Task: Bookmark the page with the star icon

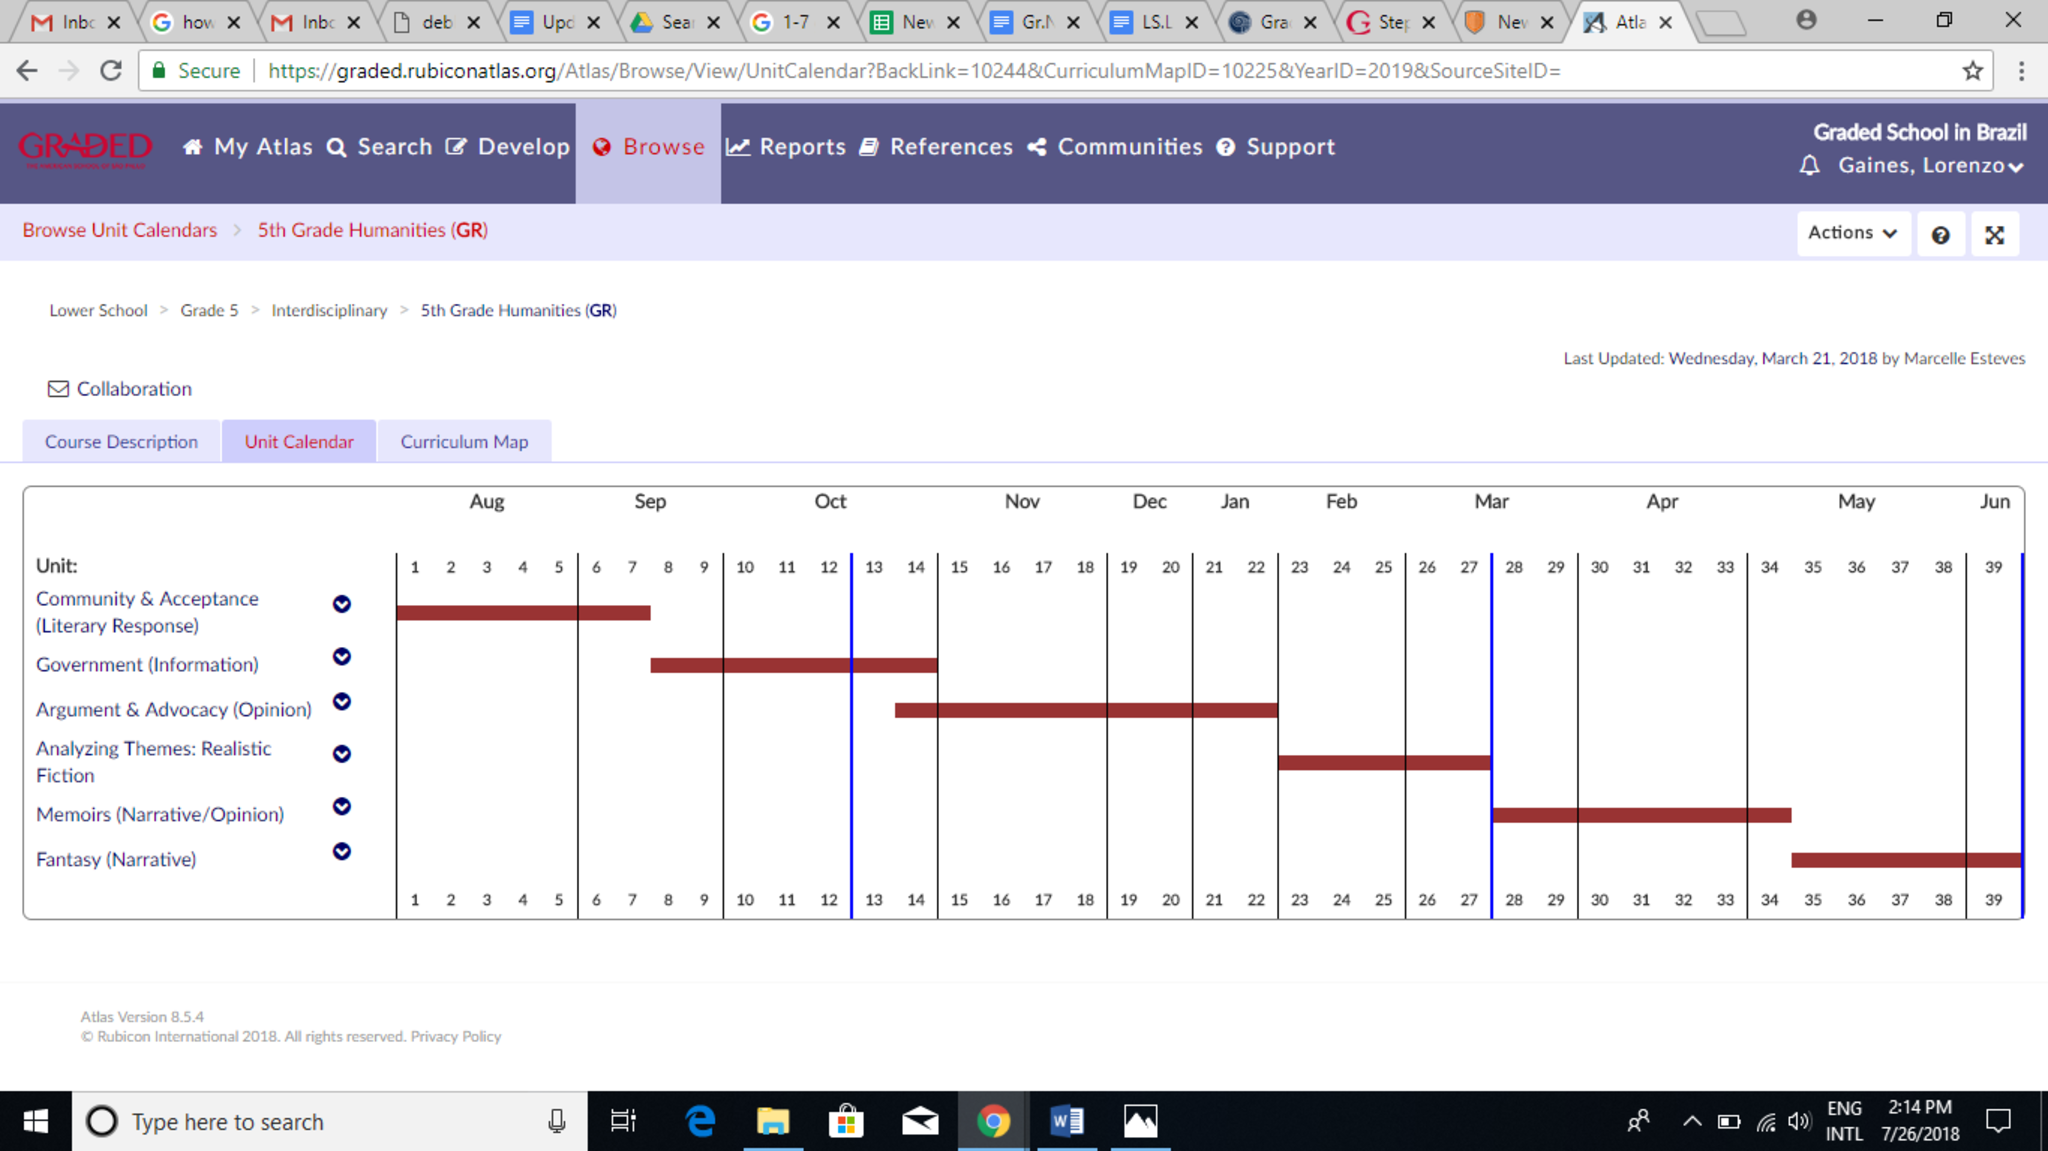Action: coord(1972,71)
